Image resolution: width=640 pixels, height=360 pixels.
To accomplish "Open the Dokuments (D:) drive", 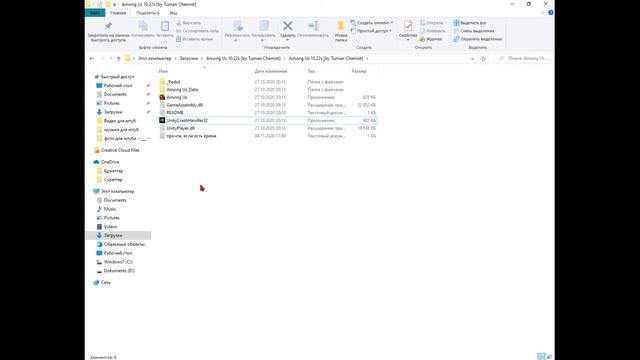I will (119, 271).
